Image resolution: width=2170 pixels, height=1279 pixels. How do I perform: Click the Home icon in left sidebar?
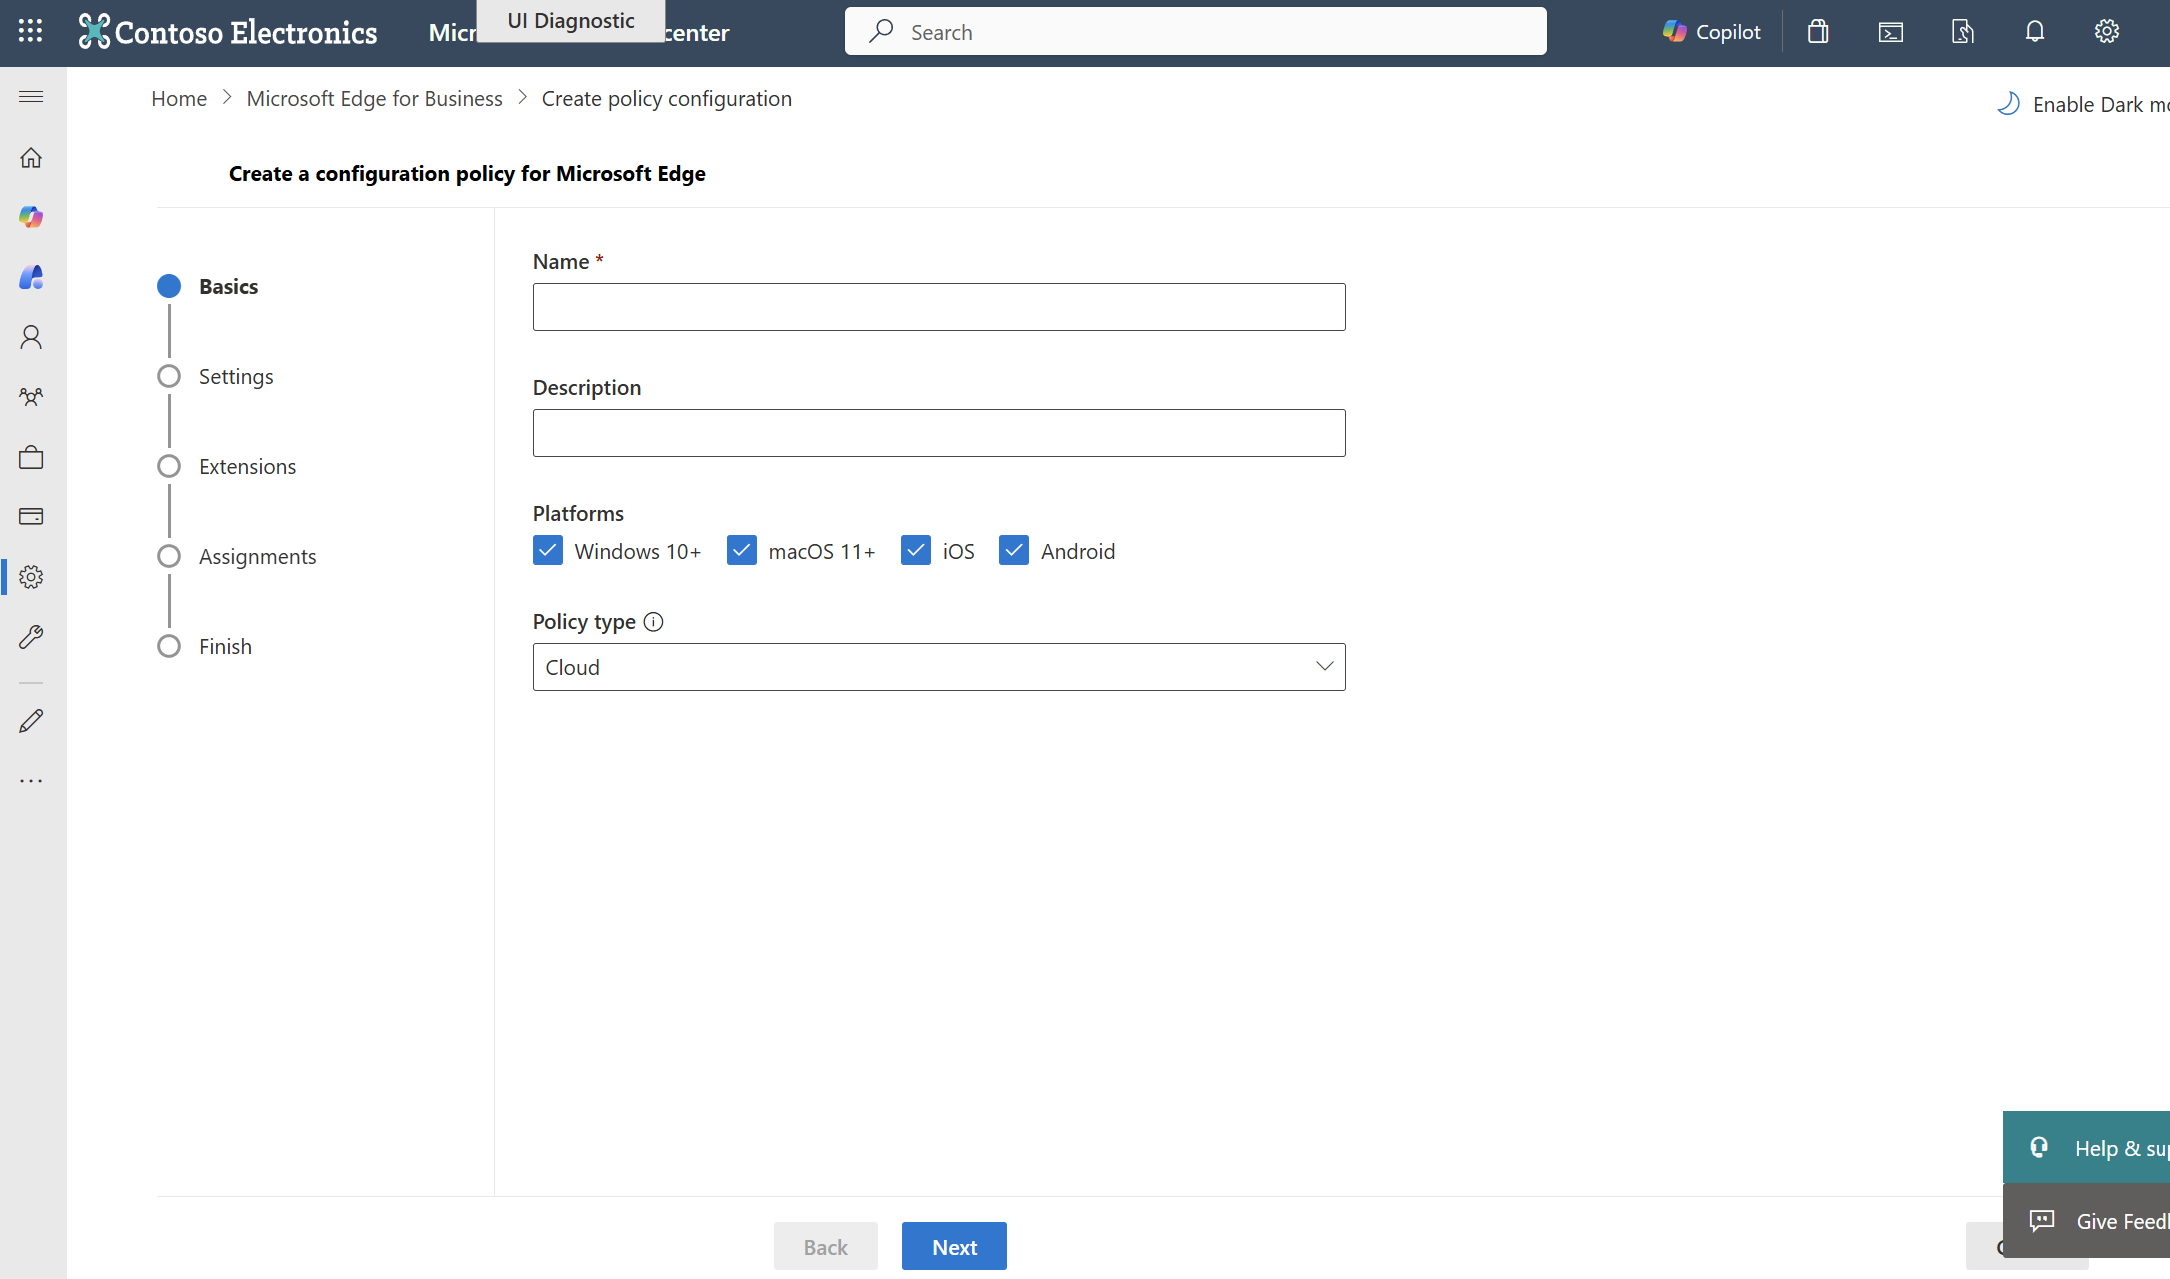coord(31,158)
